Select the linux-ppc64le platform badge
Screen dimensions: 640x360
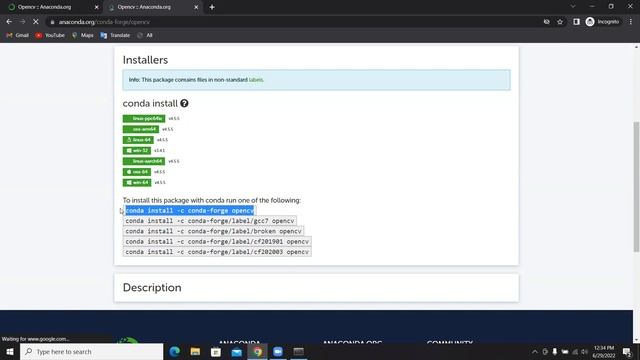coord(144,118)
